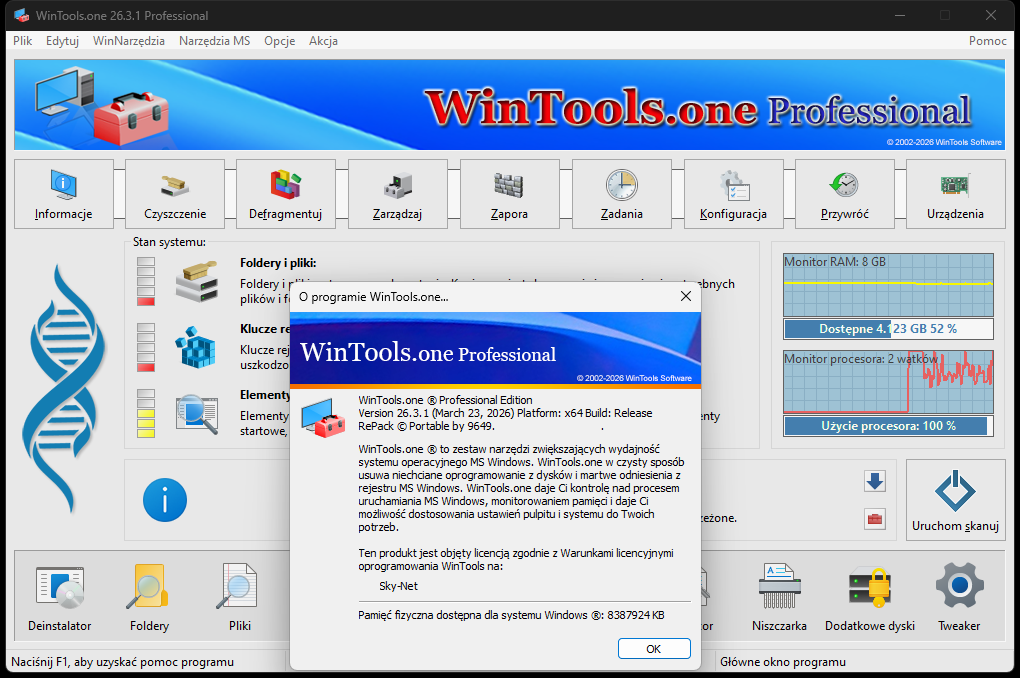The height and width of the screenshot is (678, 1020).
Task: Click status bar text 'Główne okno programu'
Action: (783, 662)
